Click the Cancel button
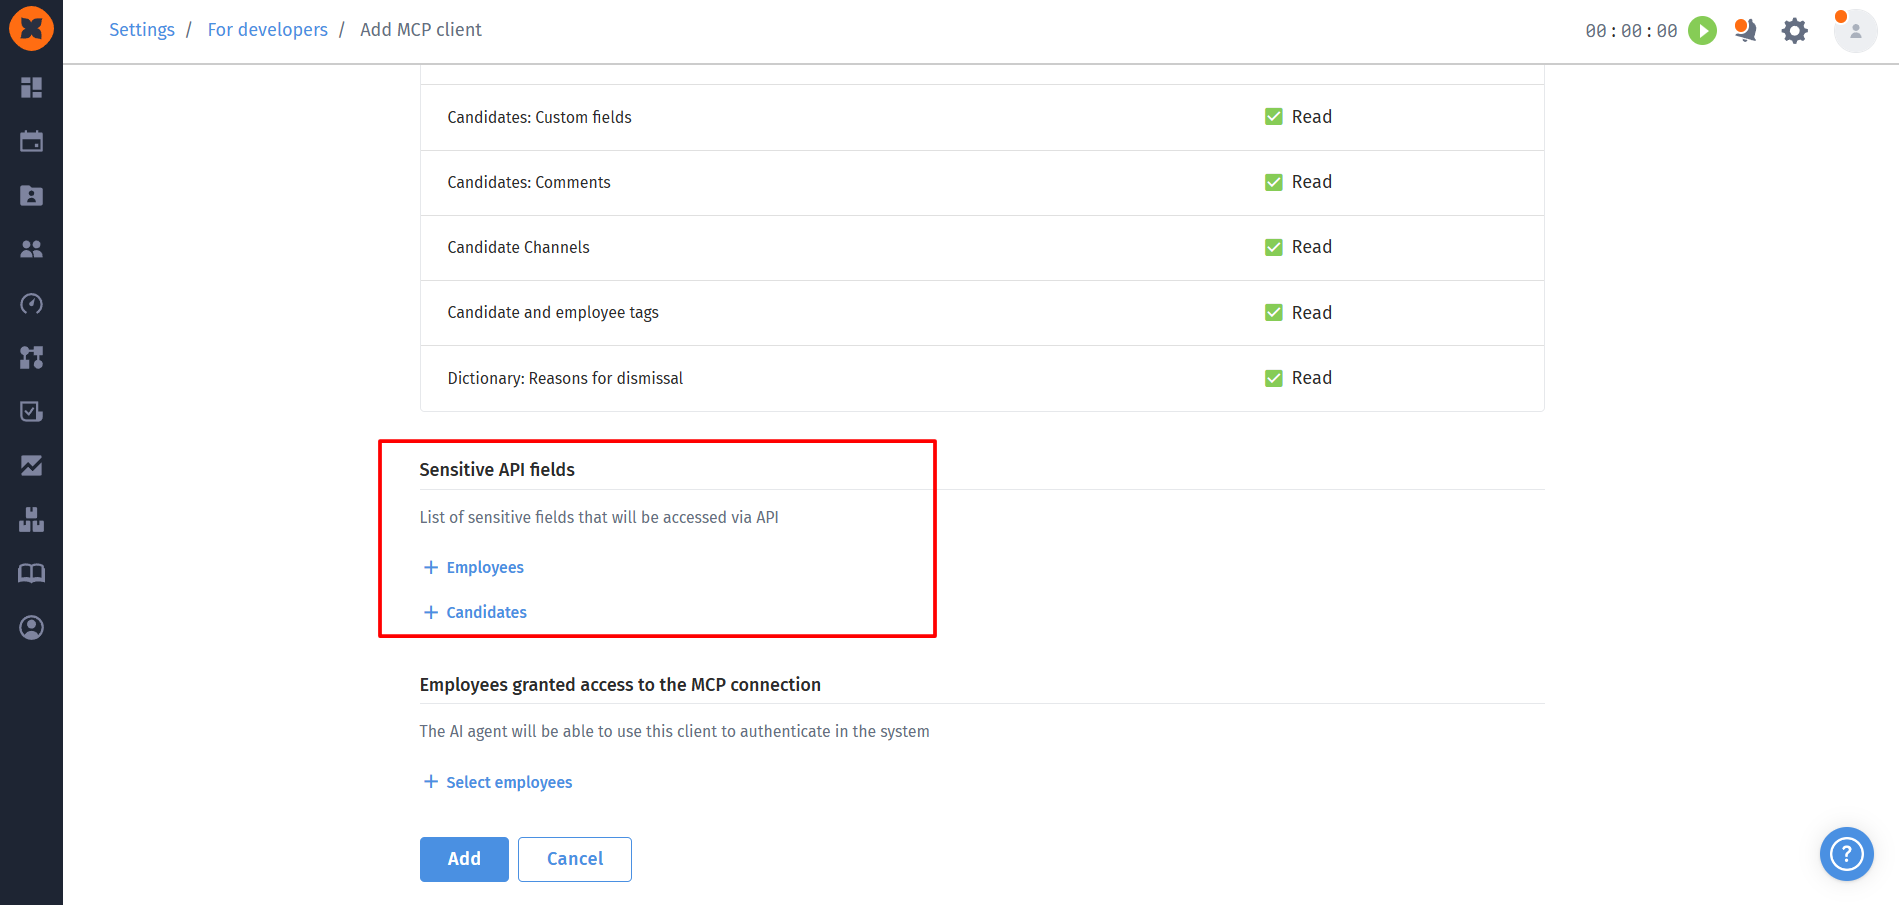 coord(575,859)
